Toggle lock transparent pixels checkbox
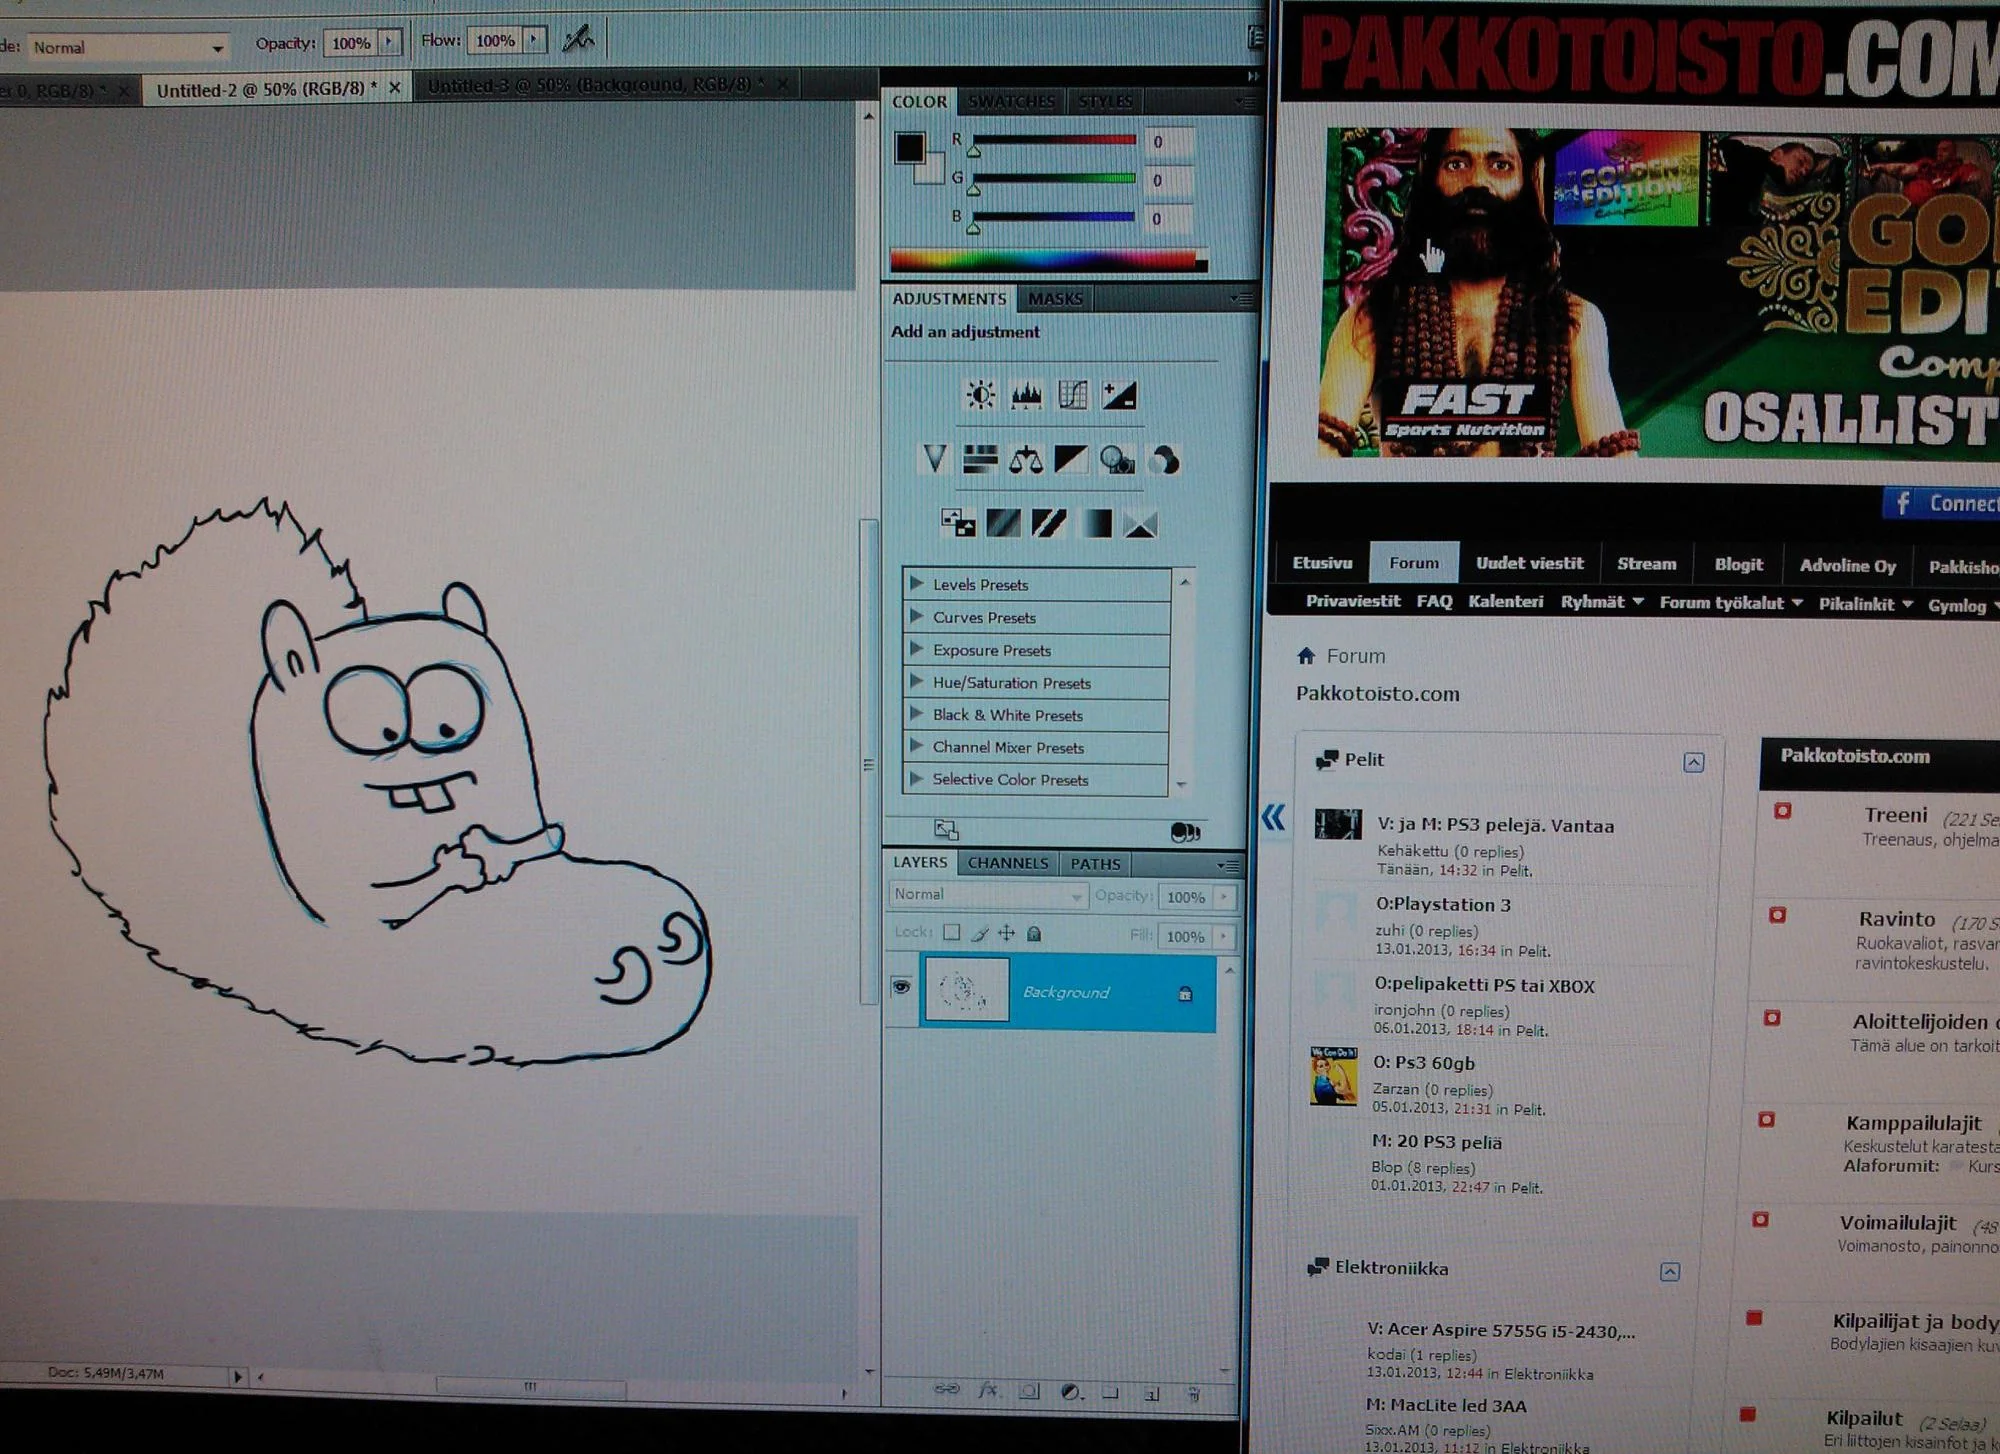The image size is (2000, 1454). point(952,933)
